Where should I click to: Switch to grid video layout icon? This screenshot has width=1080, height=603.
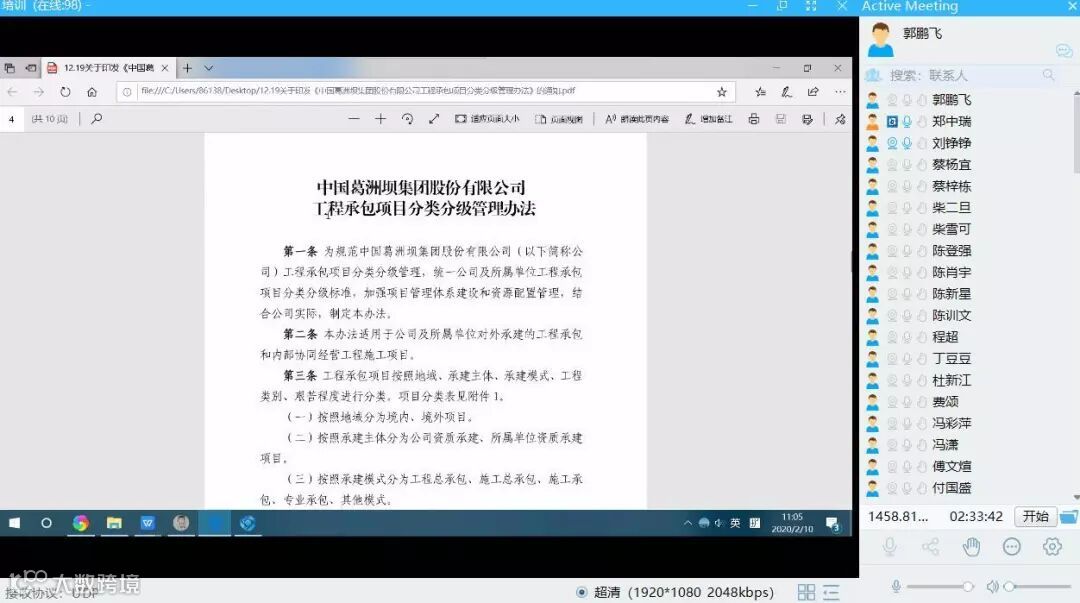pos(807,592)
